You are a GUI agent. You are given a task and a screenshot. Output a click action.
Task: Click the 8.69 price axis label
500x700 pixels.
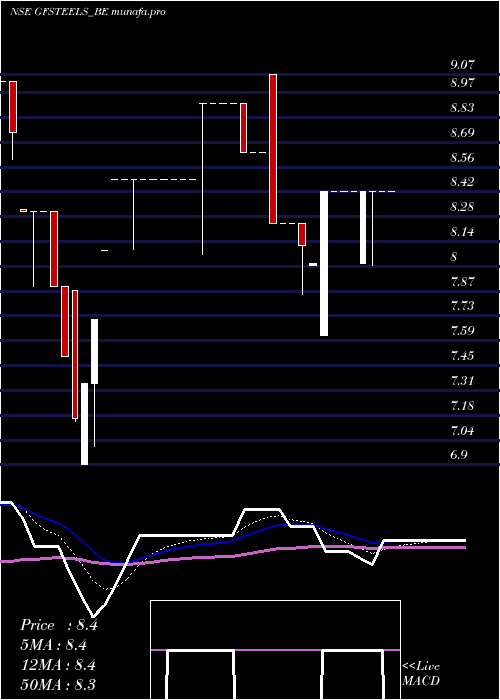tap(462, 133)
